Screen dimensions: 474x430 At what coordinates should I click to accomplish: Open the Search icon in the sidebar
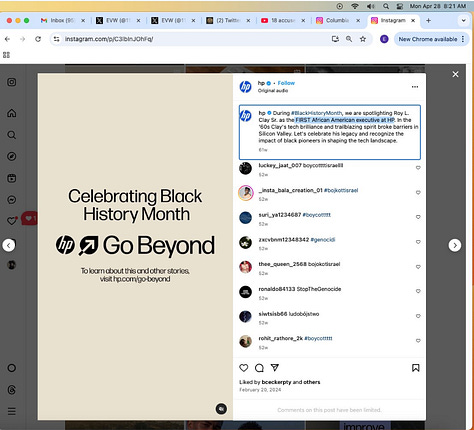(x=12, y=135)
